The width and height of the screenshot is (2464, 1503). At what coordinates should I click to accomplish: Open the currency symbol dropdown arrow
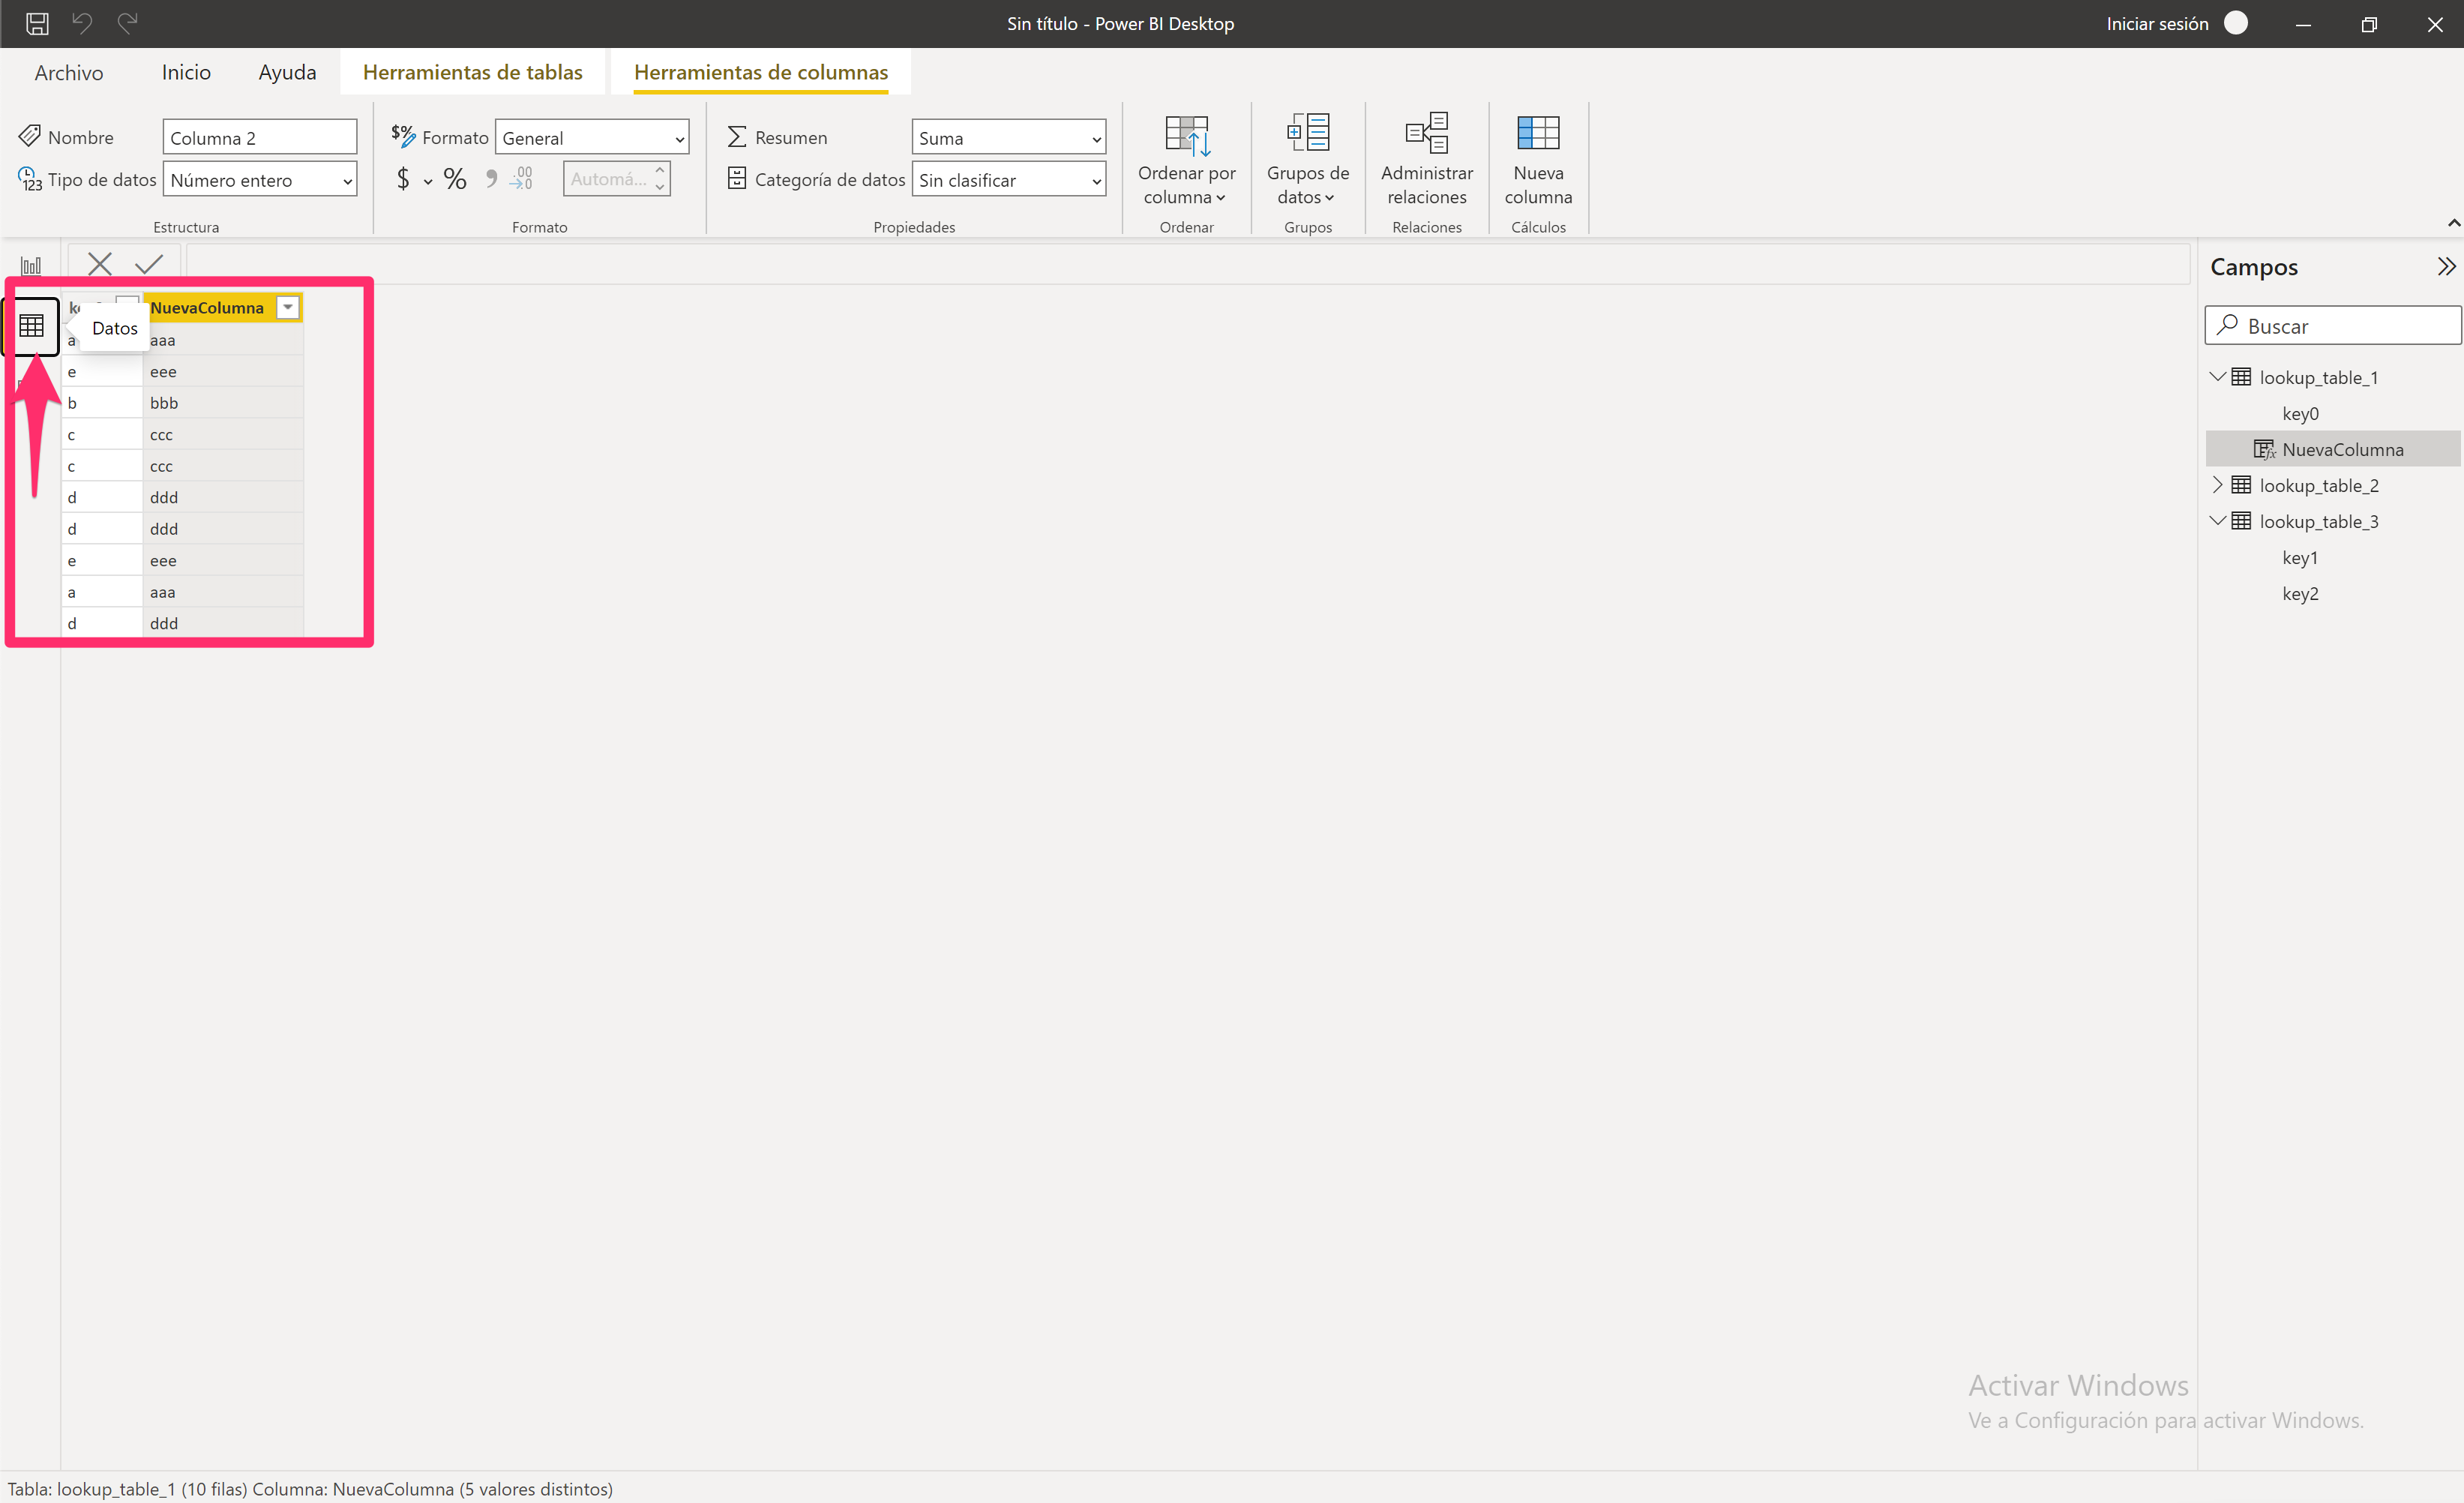click(x=428, y=182)
